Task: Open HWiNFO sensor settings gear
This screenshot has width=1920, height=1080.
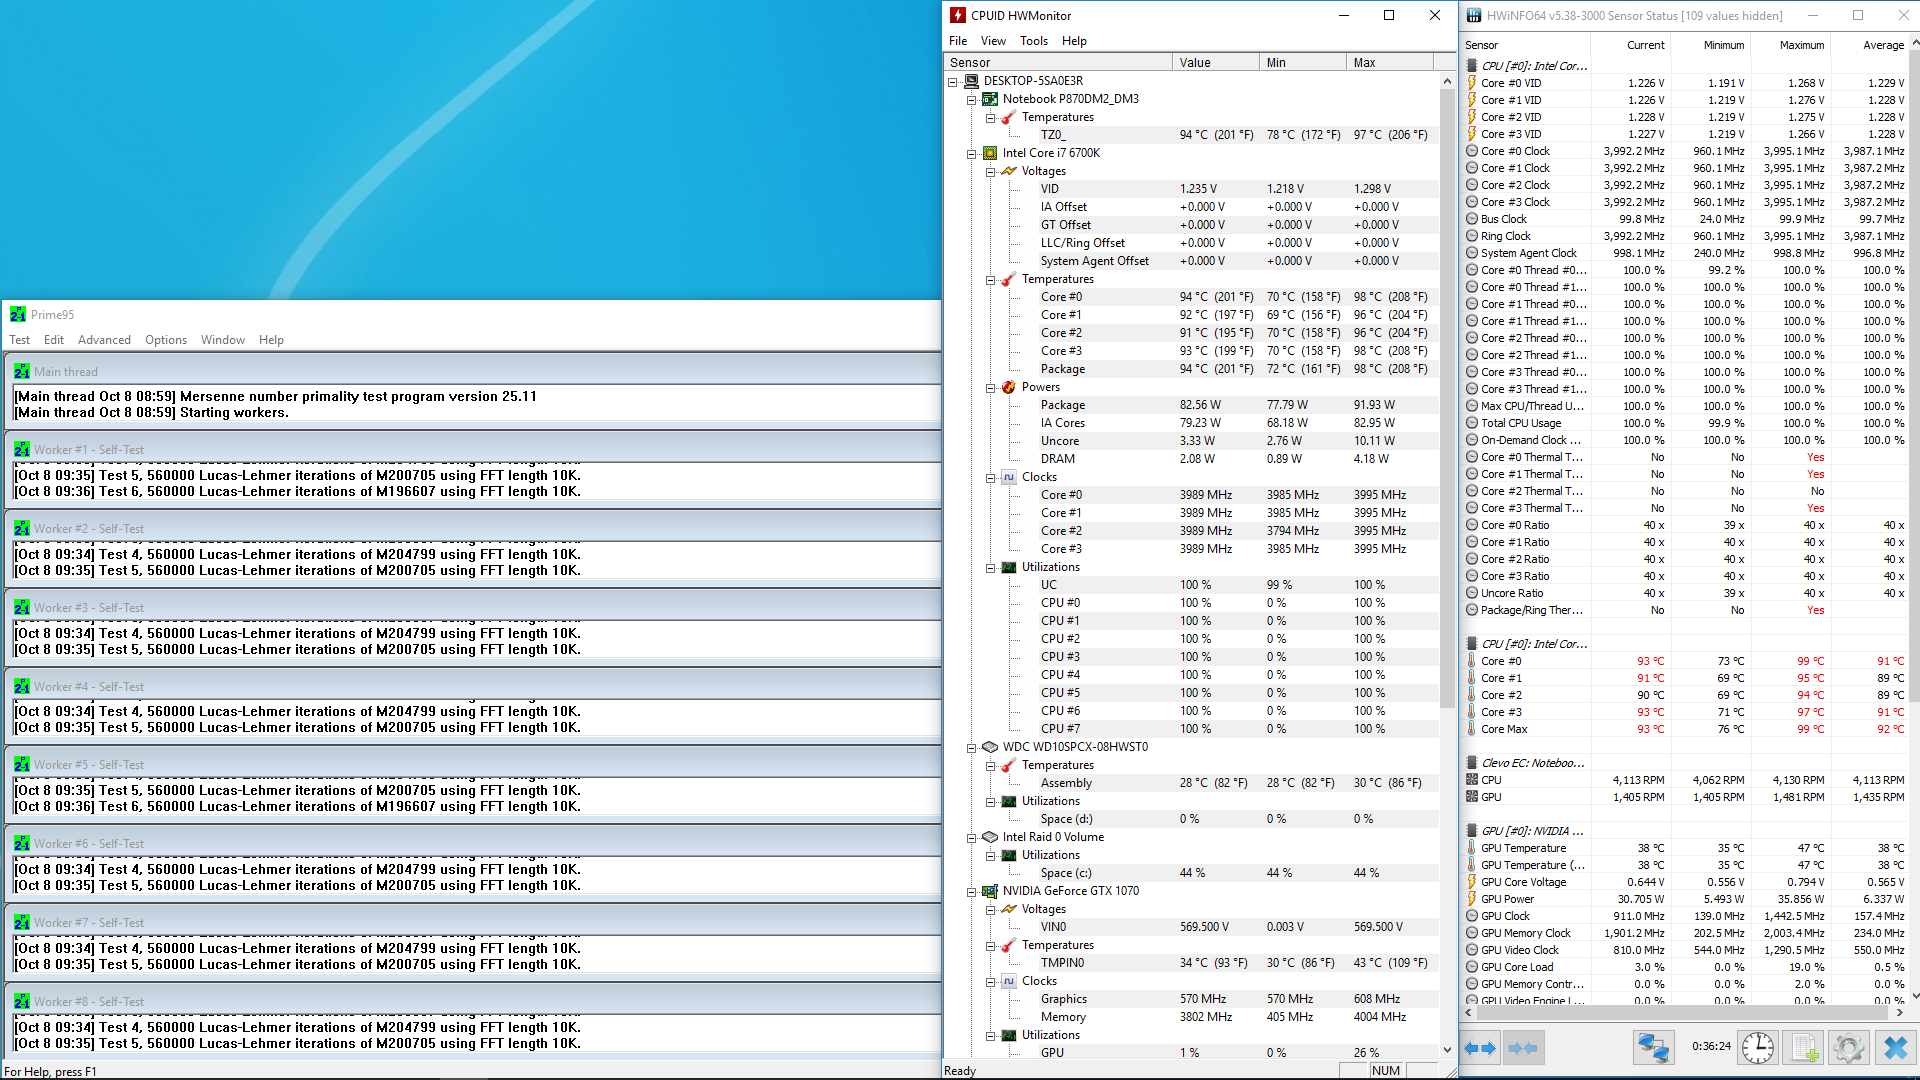Action: (1849, 1048)
